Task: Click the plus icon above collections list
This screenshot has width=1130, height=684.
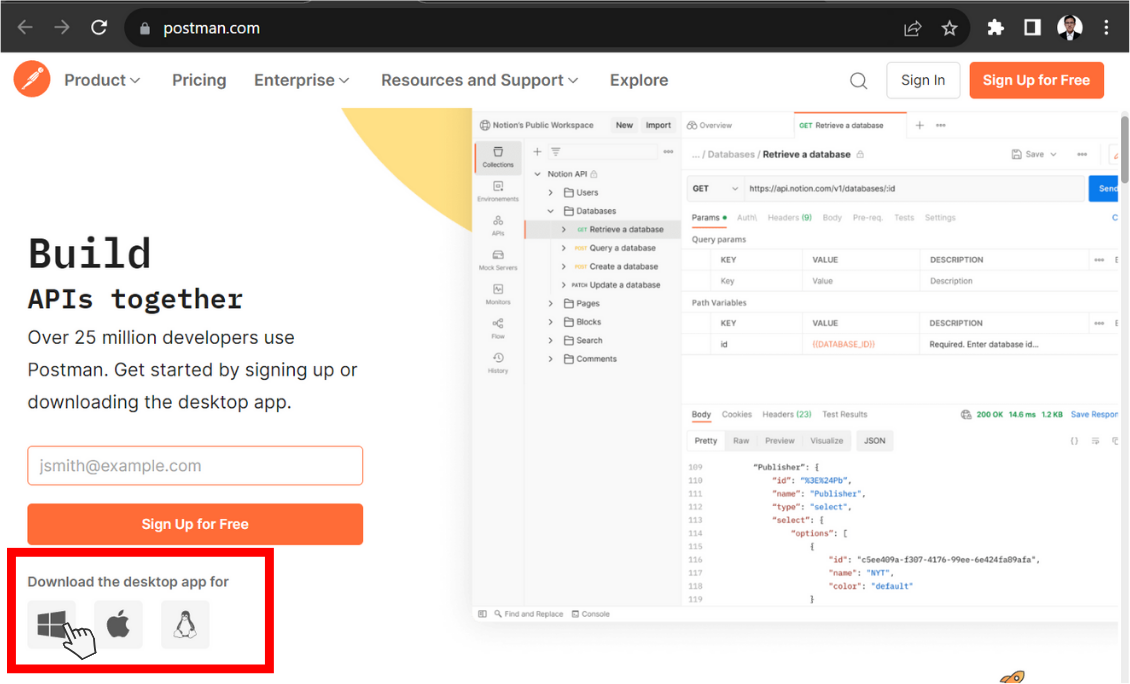Action: point(537,151)
